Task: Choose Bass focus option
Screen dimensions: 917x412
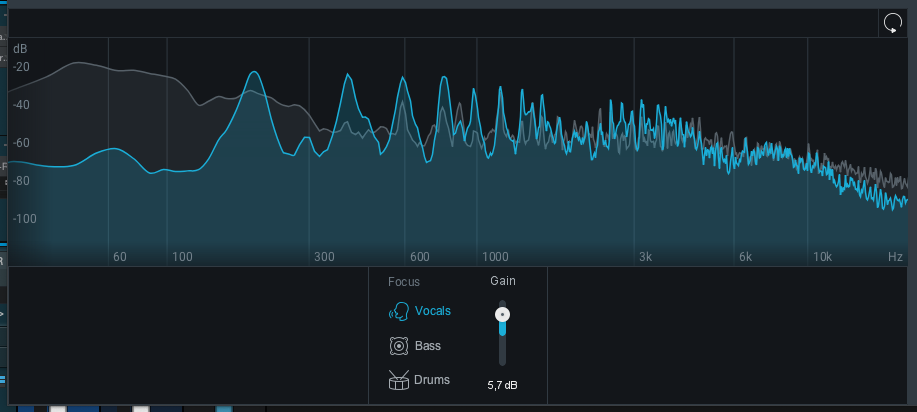Action: tap(428, 346)
